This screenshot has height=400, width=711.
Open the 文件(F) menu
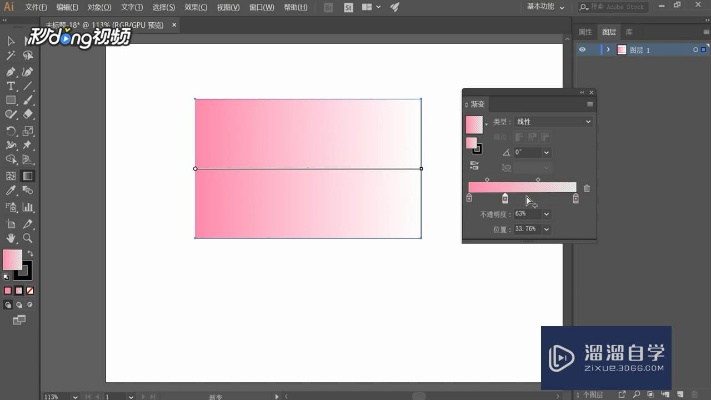click(36, 7)
